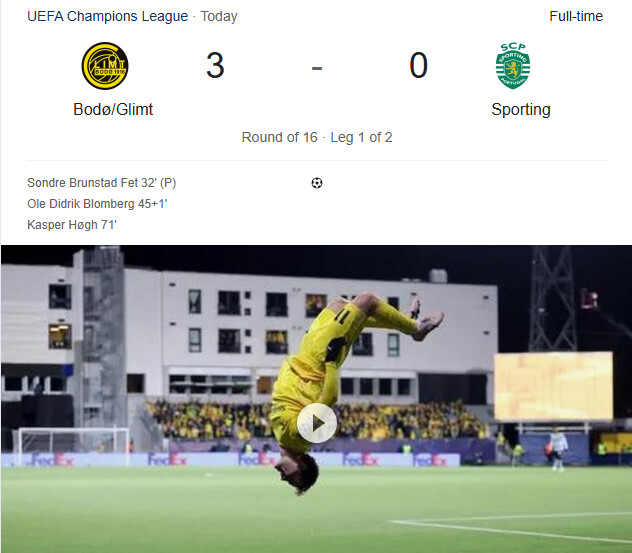Click Sporting's score of 0
Viewport: 632px width, 553px height.
tap(418, 65)
